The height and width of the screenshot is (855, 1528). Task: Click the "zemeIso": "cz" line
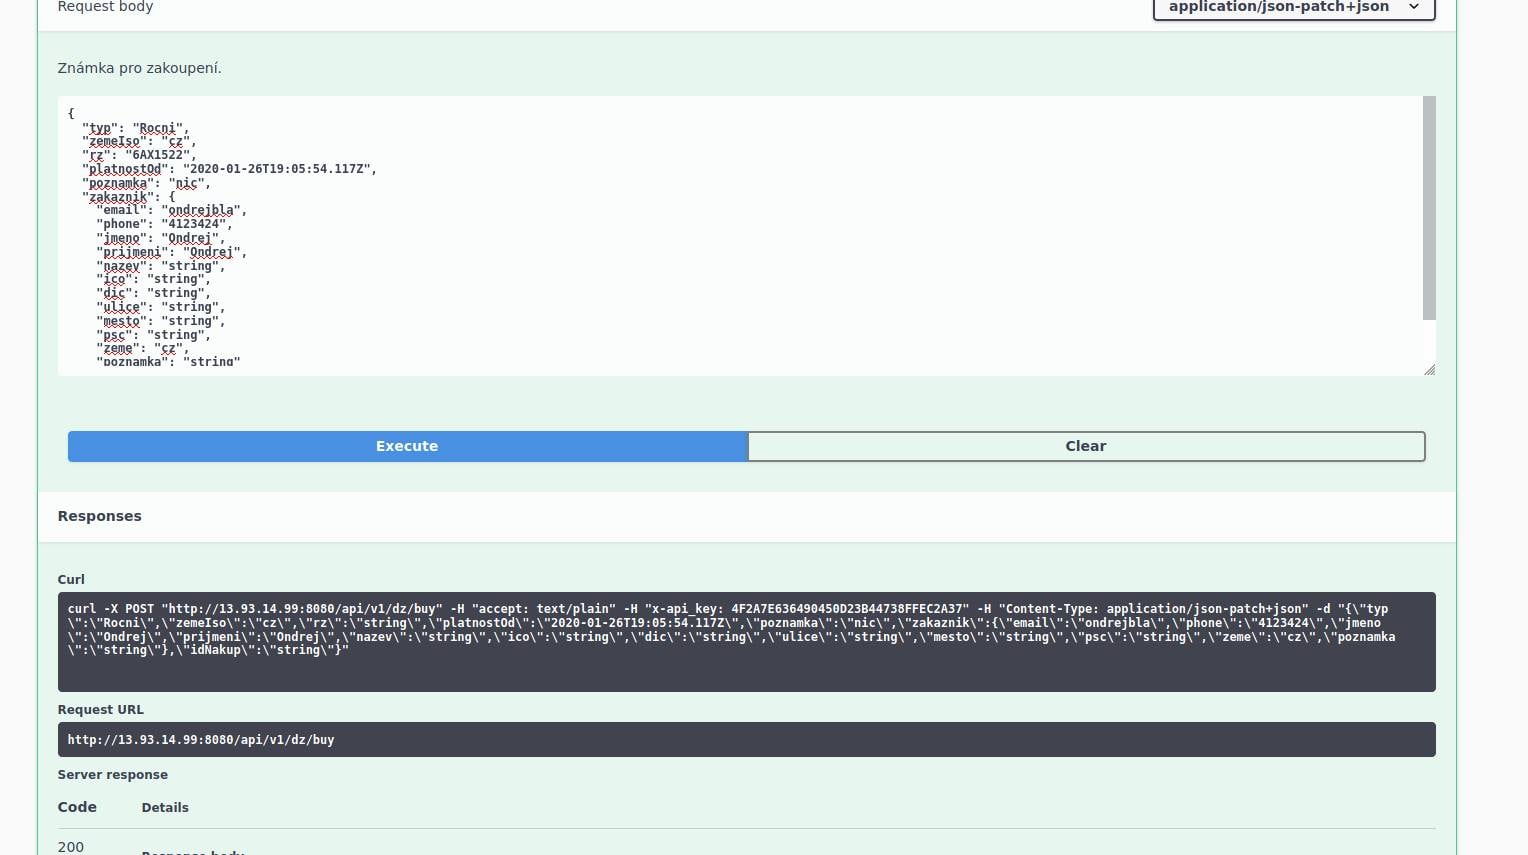(139, 142)
